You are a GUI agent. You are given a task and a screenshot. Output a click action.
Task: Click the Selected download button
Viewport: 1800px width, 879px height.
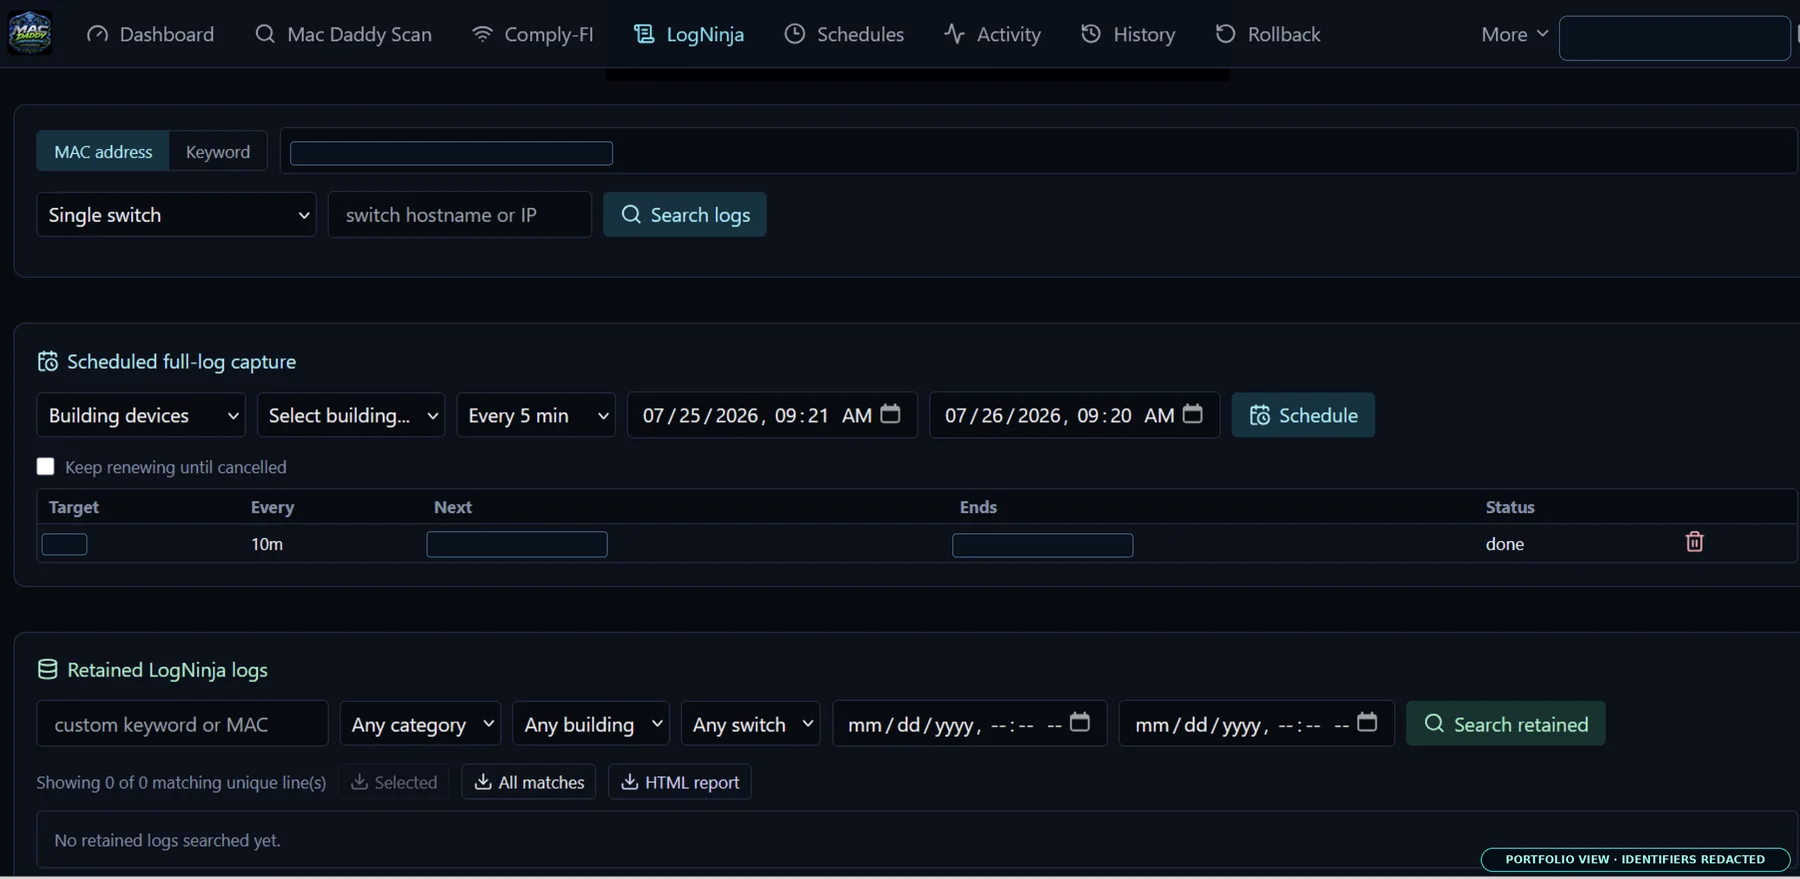point(394,782)
